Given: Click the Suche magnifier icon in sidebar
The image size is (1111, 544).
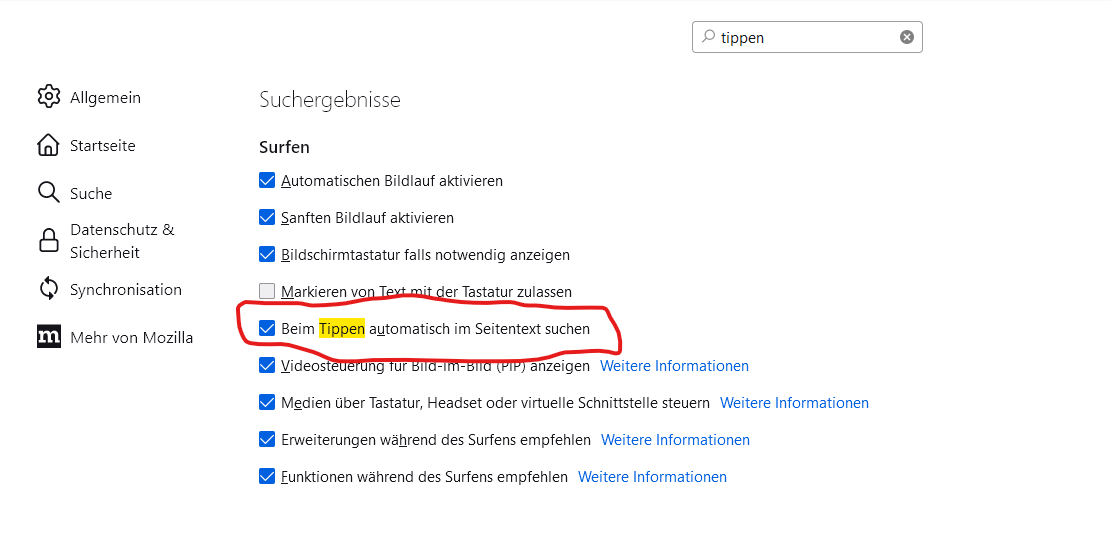Looking at the screenshot, I should [x=48, y=193].
